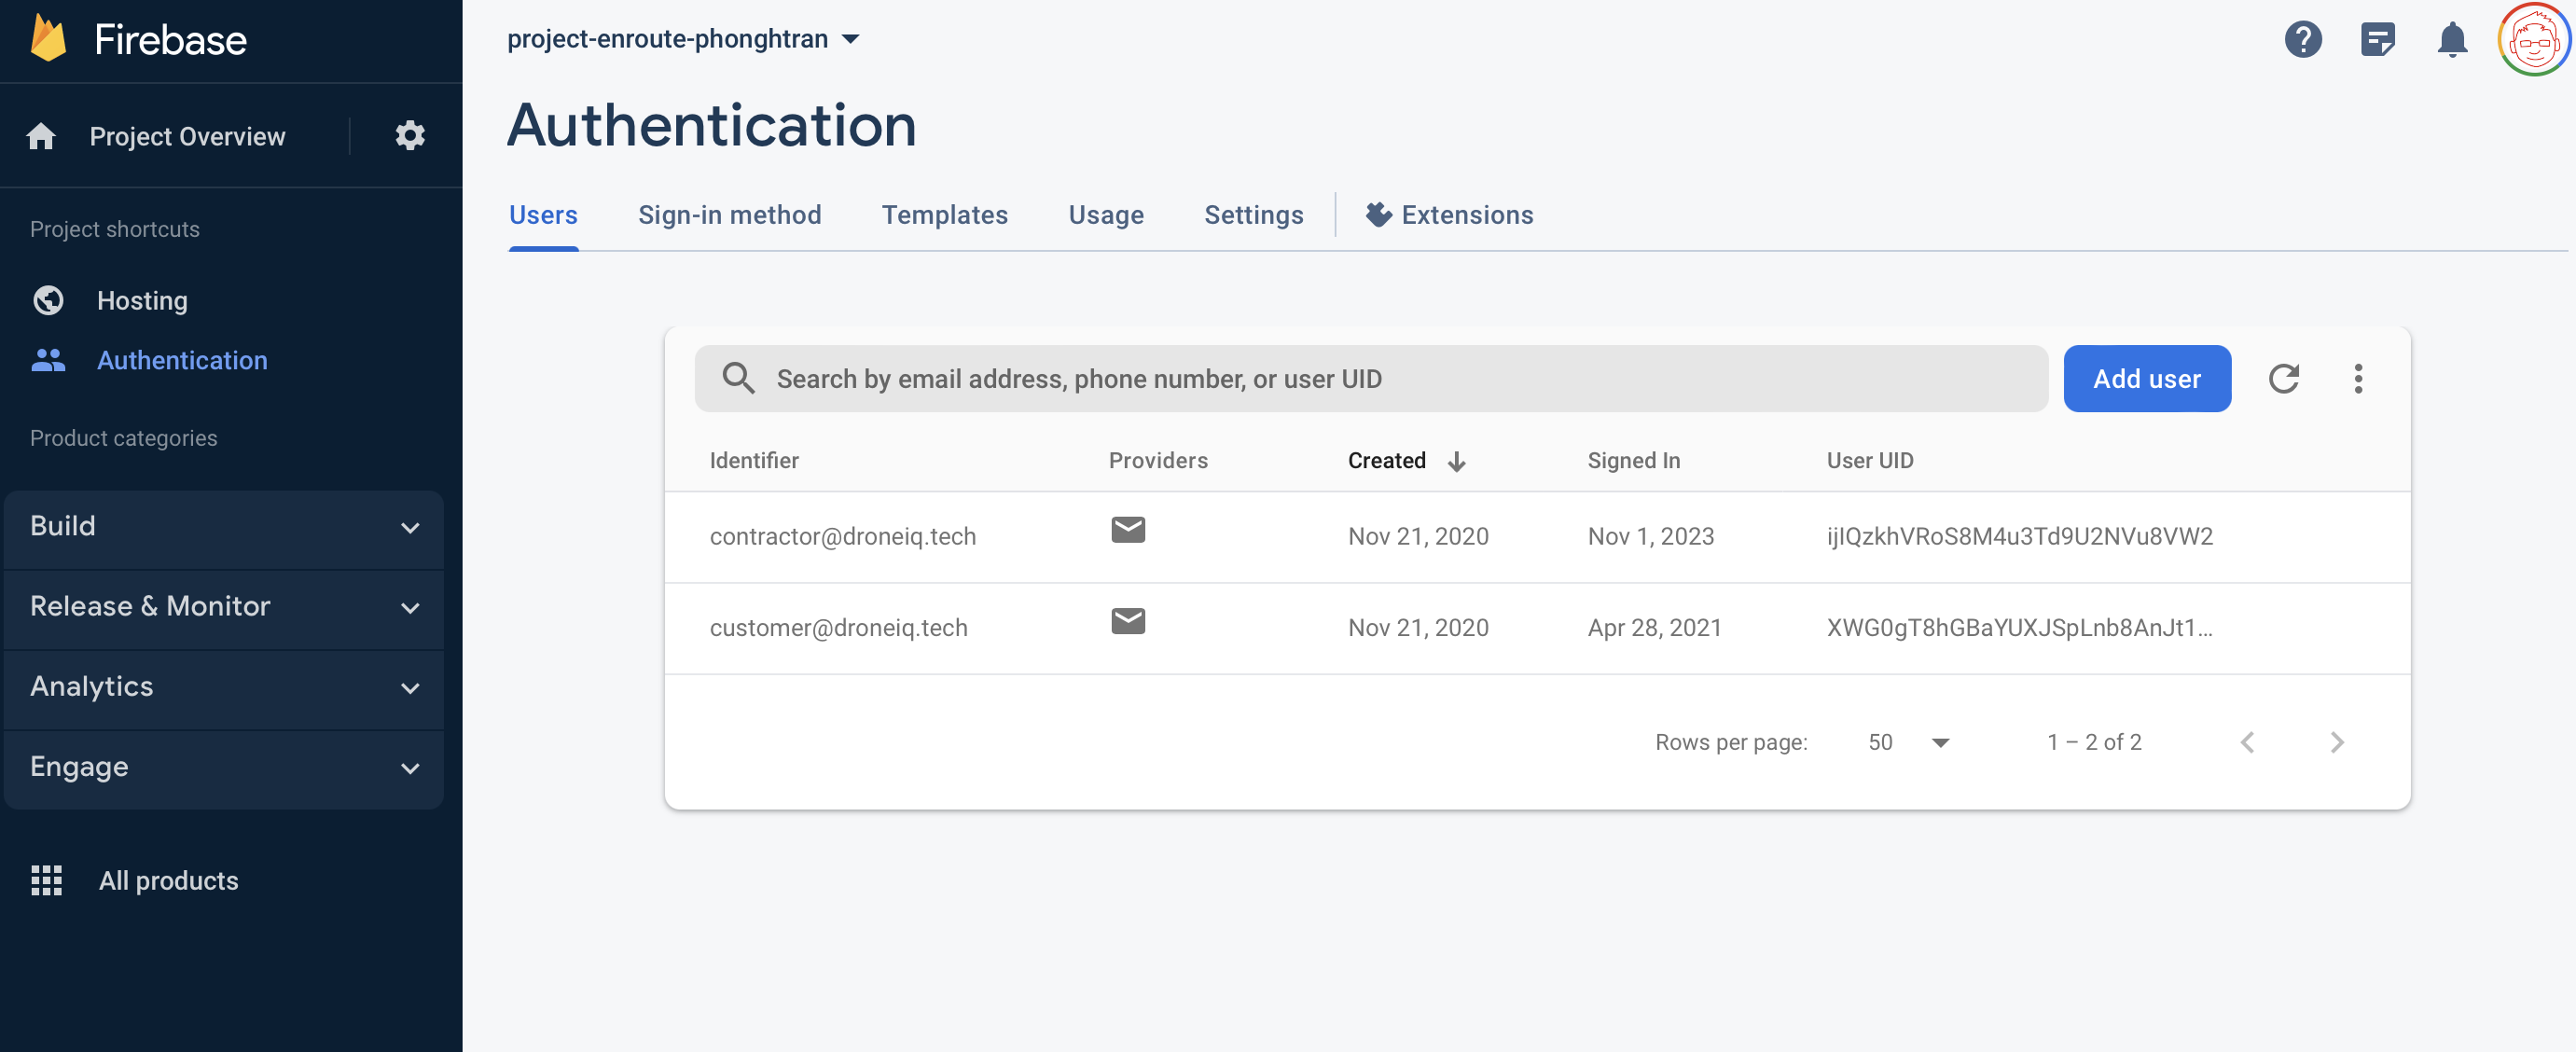Screen dimensions: 2576x1052
Task: Open the three-dot more options menu
Action: [2358, 379]
